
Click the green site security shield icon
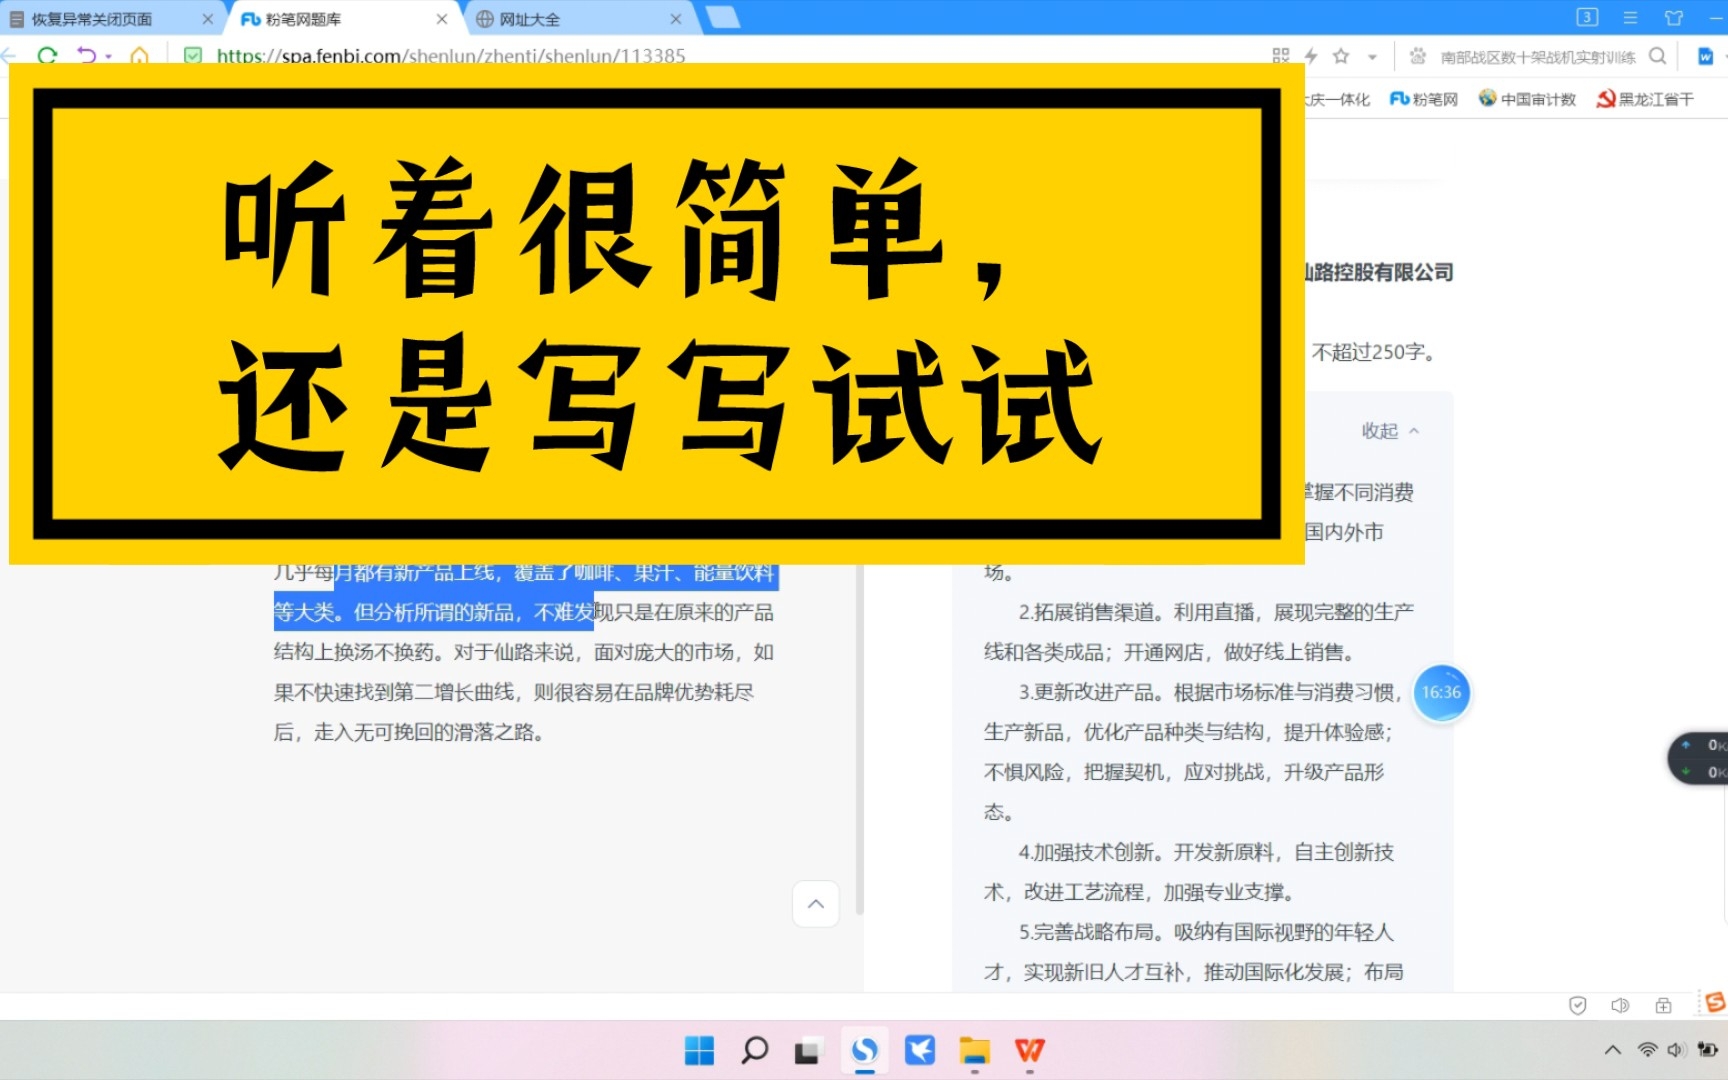193,56
